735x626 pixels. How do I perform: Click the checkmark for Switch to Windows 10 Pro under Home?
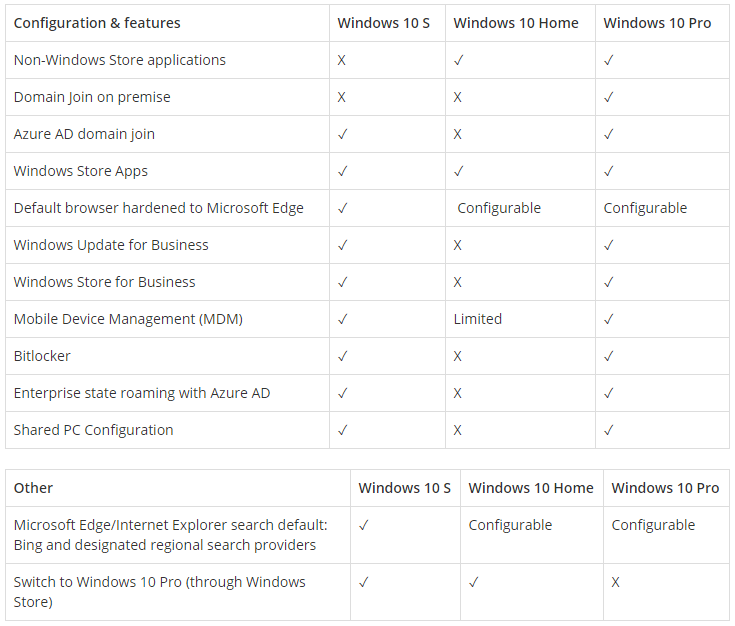coord(473,582)
